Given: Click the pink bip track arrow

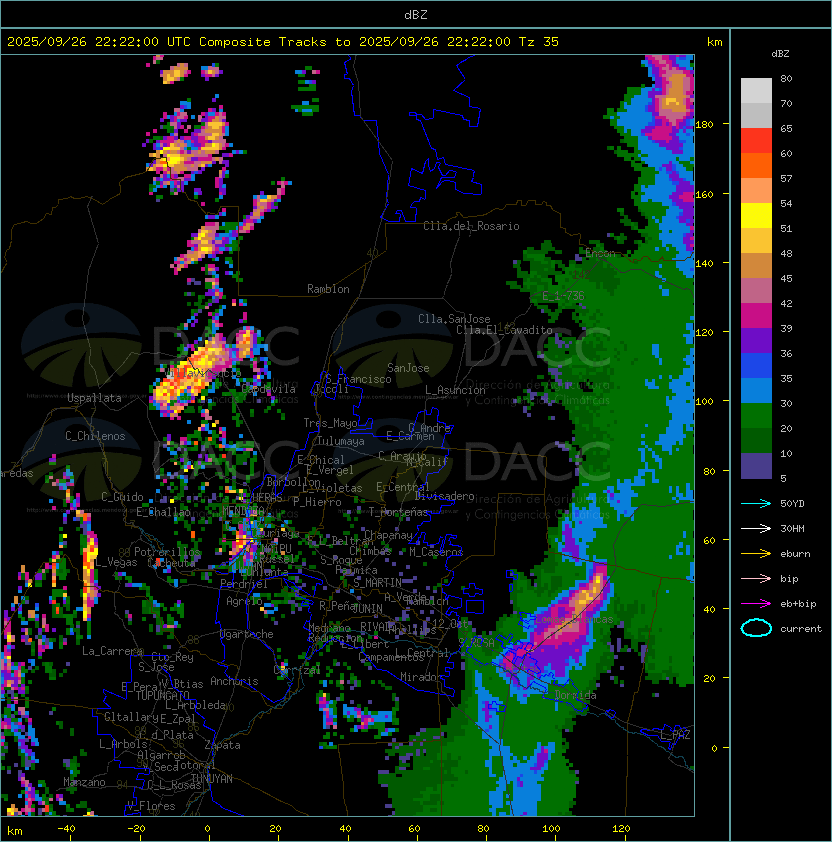Looking at the screenshot, I should (756, 579).
